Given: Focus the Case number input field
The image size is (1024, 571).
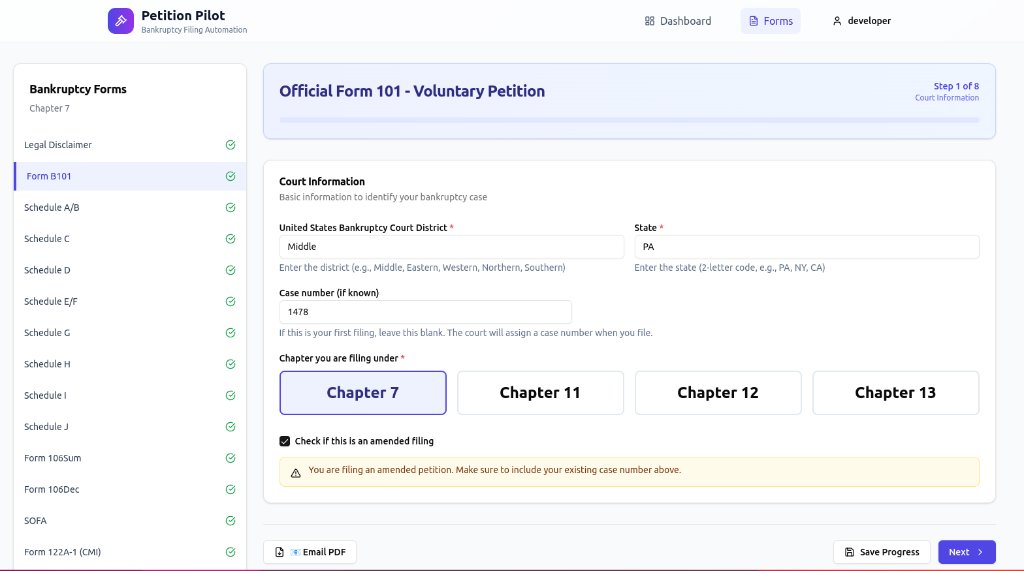Looking at the screenshot, I should click(425, 312).
